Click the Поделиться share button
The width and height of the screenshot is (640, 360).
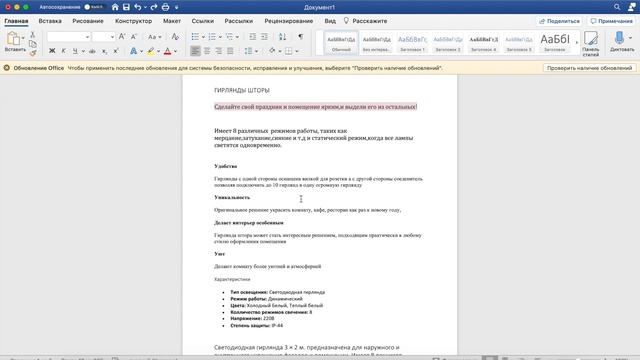coord(559,21)
